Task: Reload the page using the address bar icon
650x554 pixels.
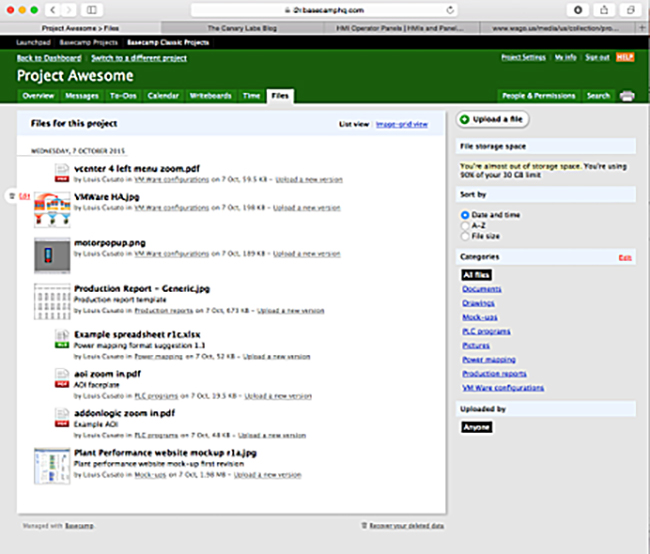Action: tap(451, 9)
